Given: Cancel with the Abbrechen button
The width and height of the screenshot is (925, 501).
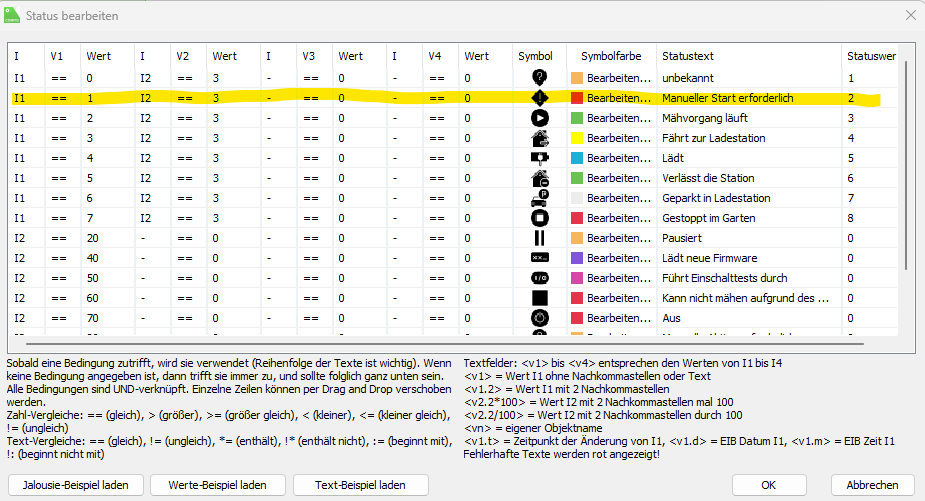Looking at the screenshot, I should (872, 485).
